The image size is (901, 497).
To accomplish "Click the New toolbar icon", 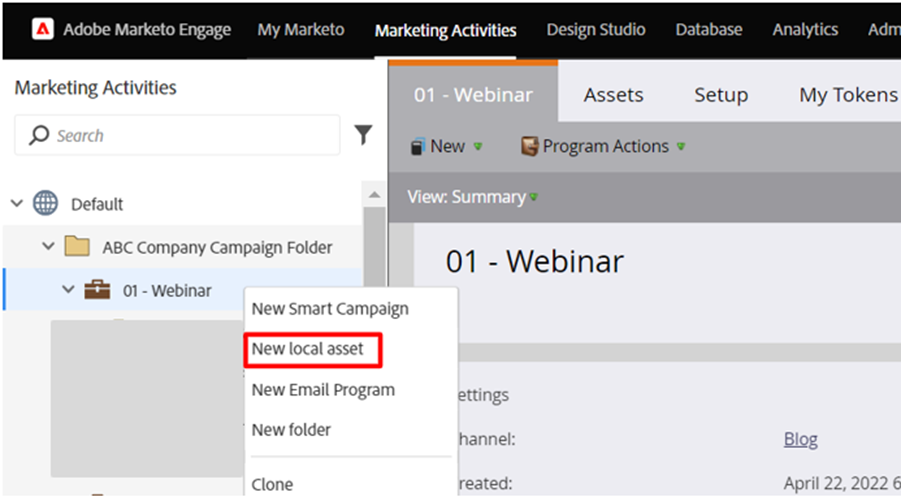I will click(x=417, y=147).
